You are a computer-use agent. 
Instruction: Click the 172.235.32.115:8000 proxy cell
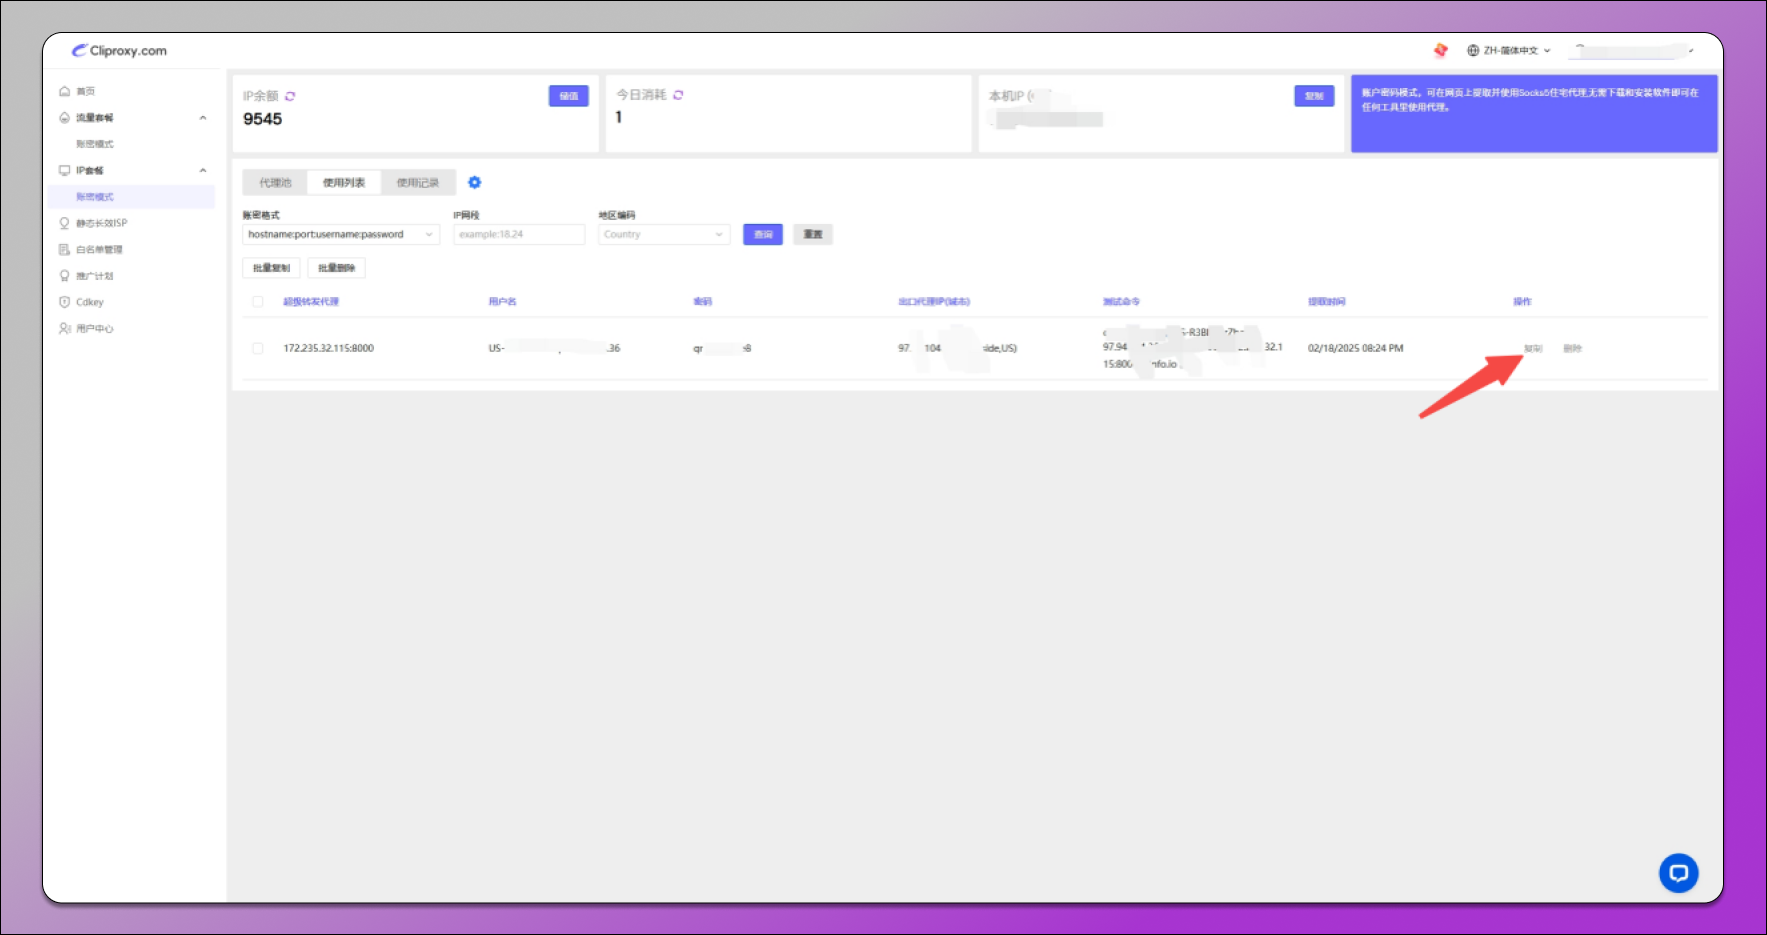[x=329, y=349]
